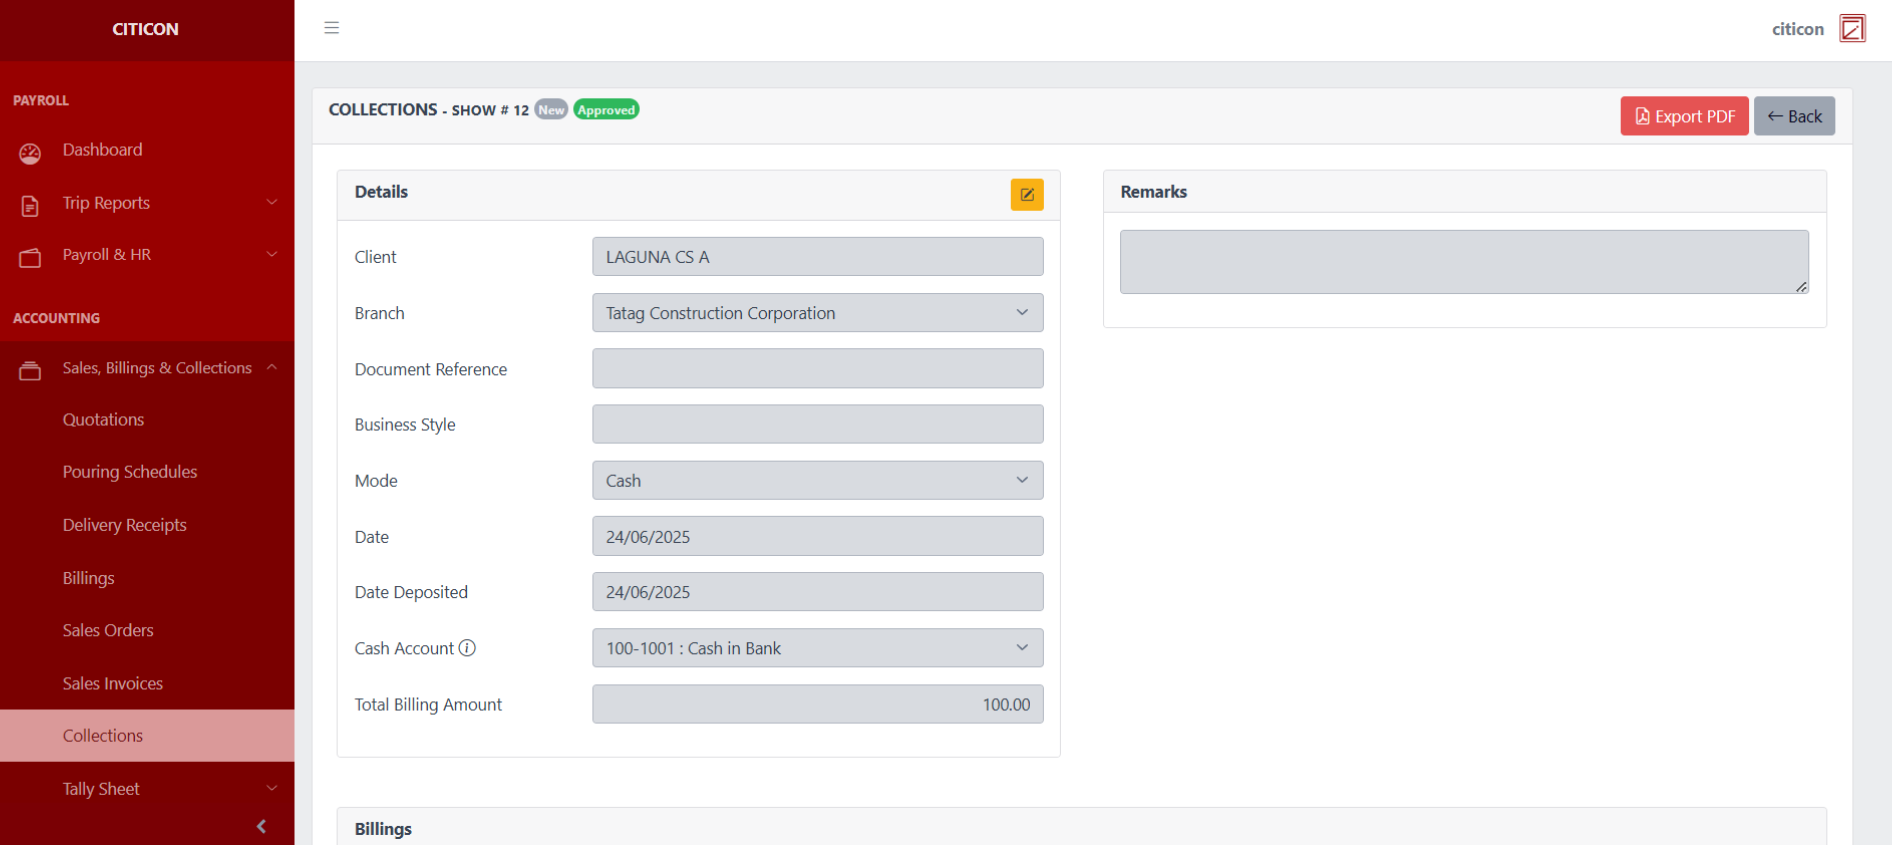Image resolution: width=1892 pixels, height=845 pixels.
Task: Open the Branch dropdown
Action: pyautogui.click(x=817, y=313)
